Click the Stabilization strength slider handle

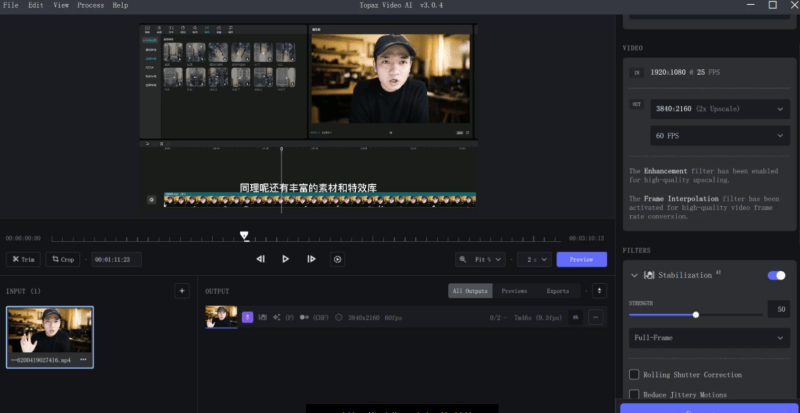coord(696,314)
